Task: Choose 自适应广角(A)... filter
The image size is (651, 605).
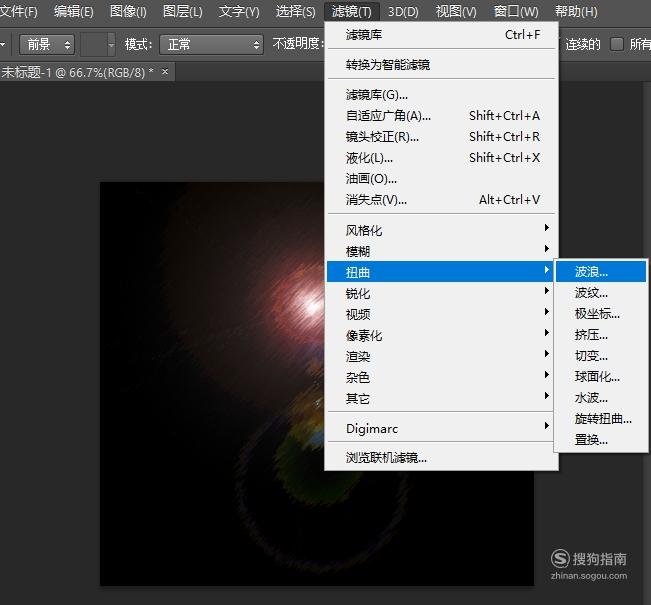Action: (x=442, y=115)
